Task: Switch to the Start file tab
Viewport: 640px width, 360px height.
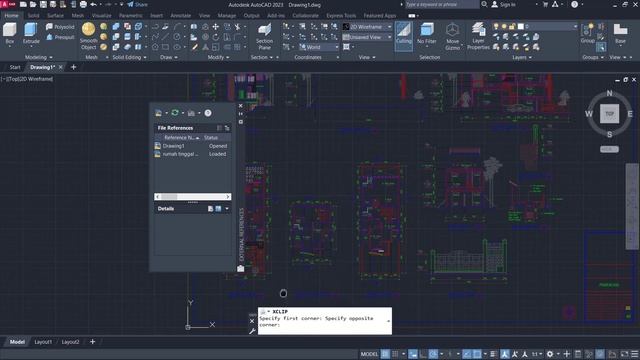Action: click(15, 67)
